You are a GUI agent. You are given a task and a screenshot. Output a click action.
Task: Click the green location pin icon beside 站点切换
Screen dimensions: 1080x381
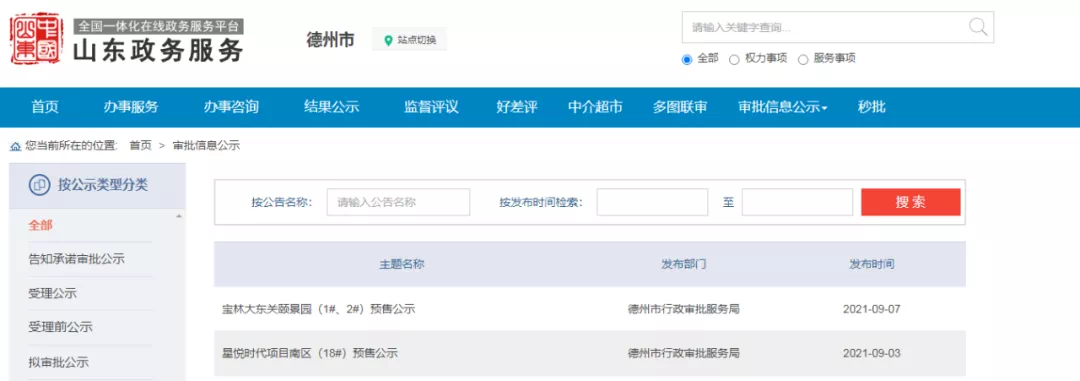click(388, 40)
